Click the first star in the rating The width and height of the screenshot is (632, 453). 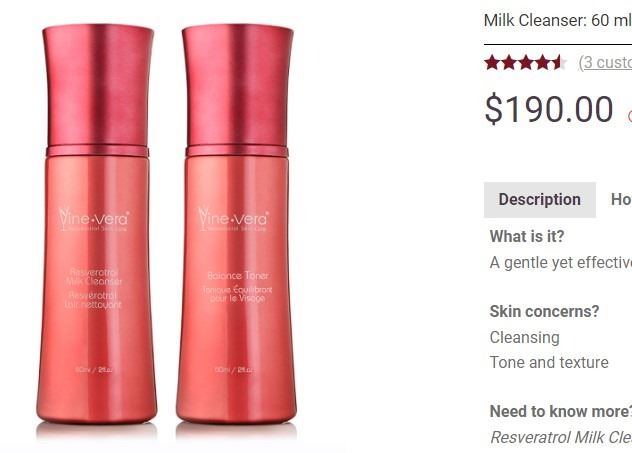point(492,63)
